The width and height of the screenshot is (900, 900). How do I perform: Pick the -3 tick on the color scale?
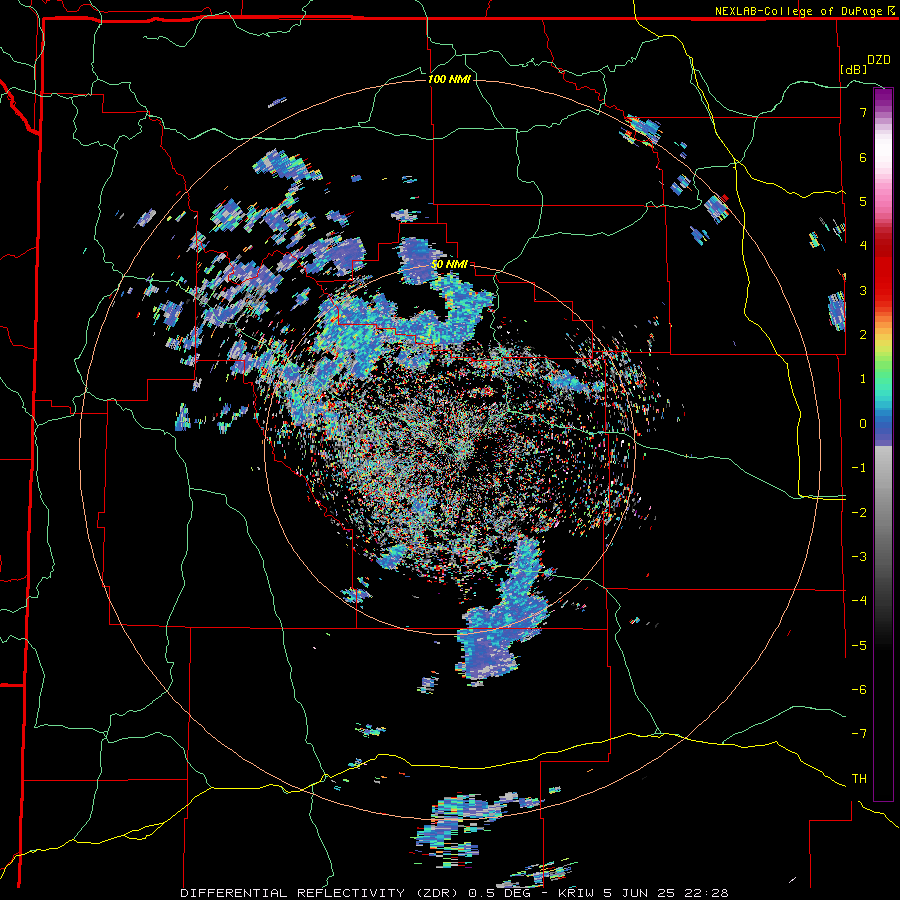(x=859, y=557)
